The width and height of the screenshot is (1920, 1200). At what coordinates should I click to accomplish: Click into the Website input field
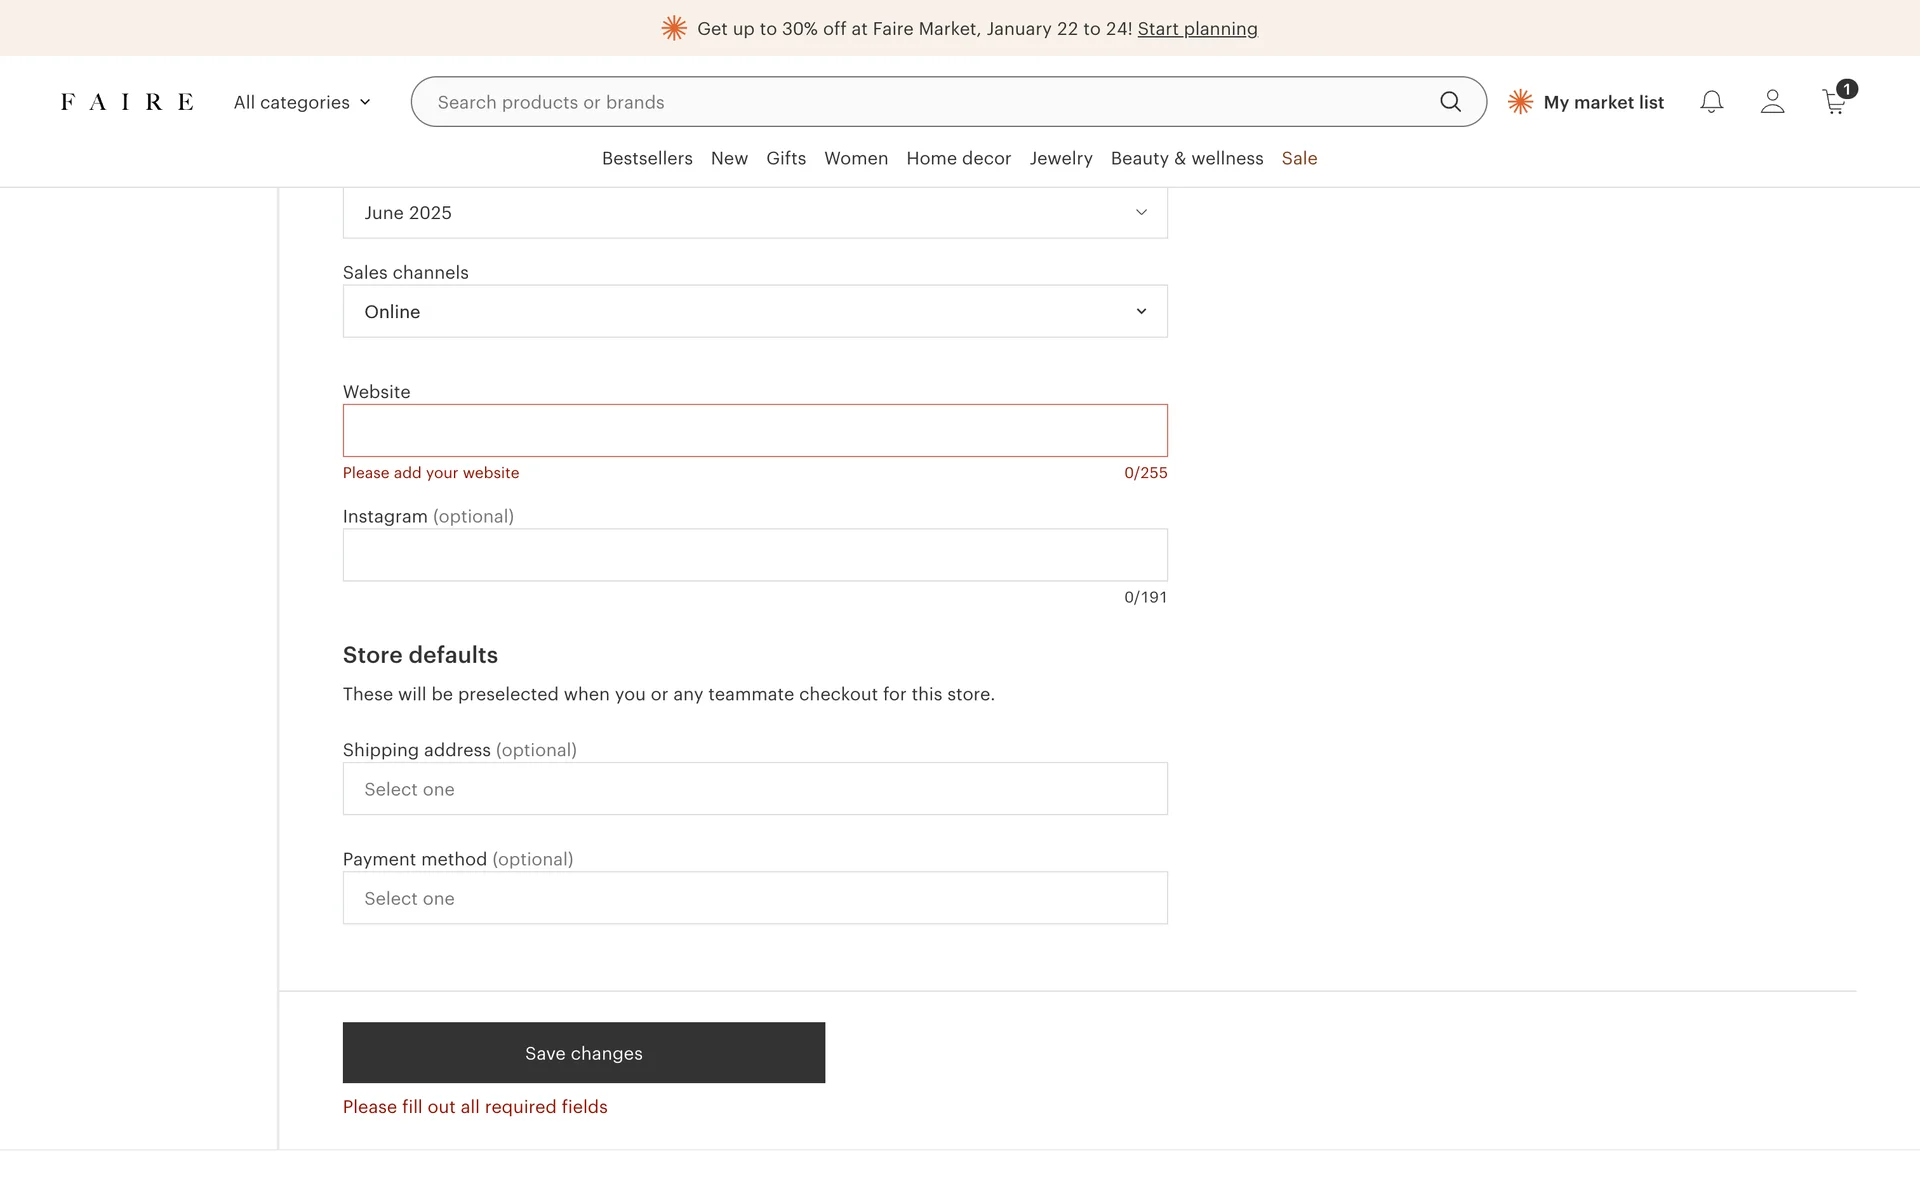point(755,431)
